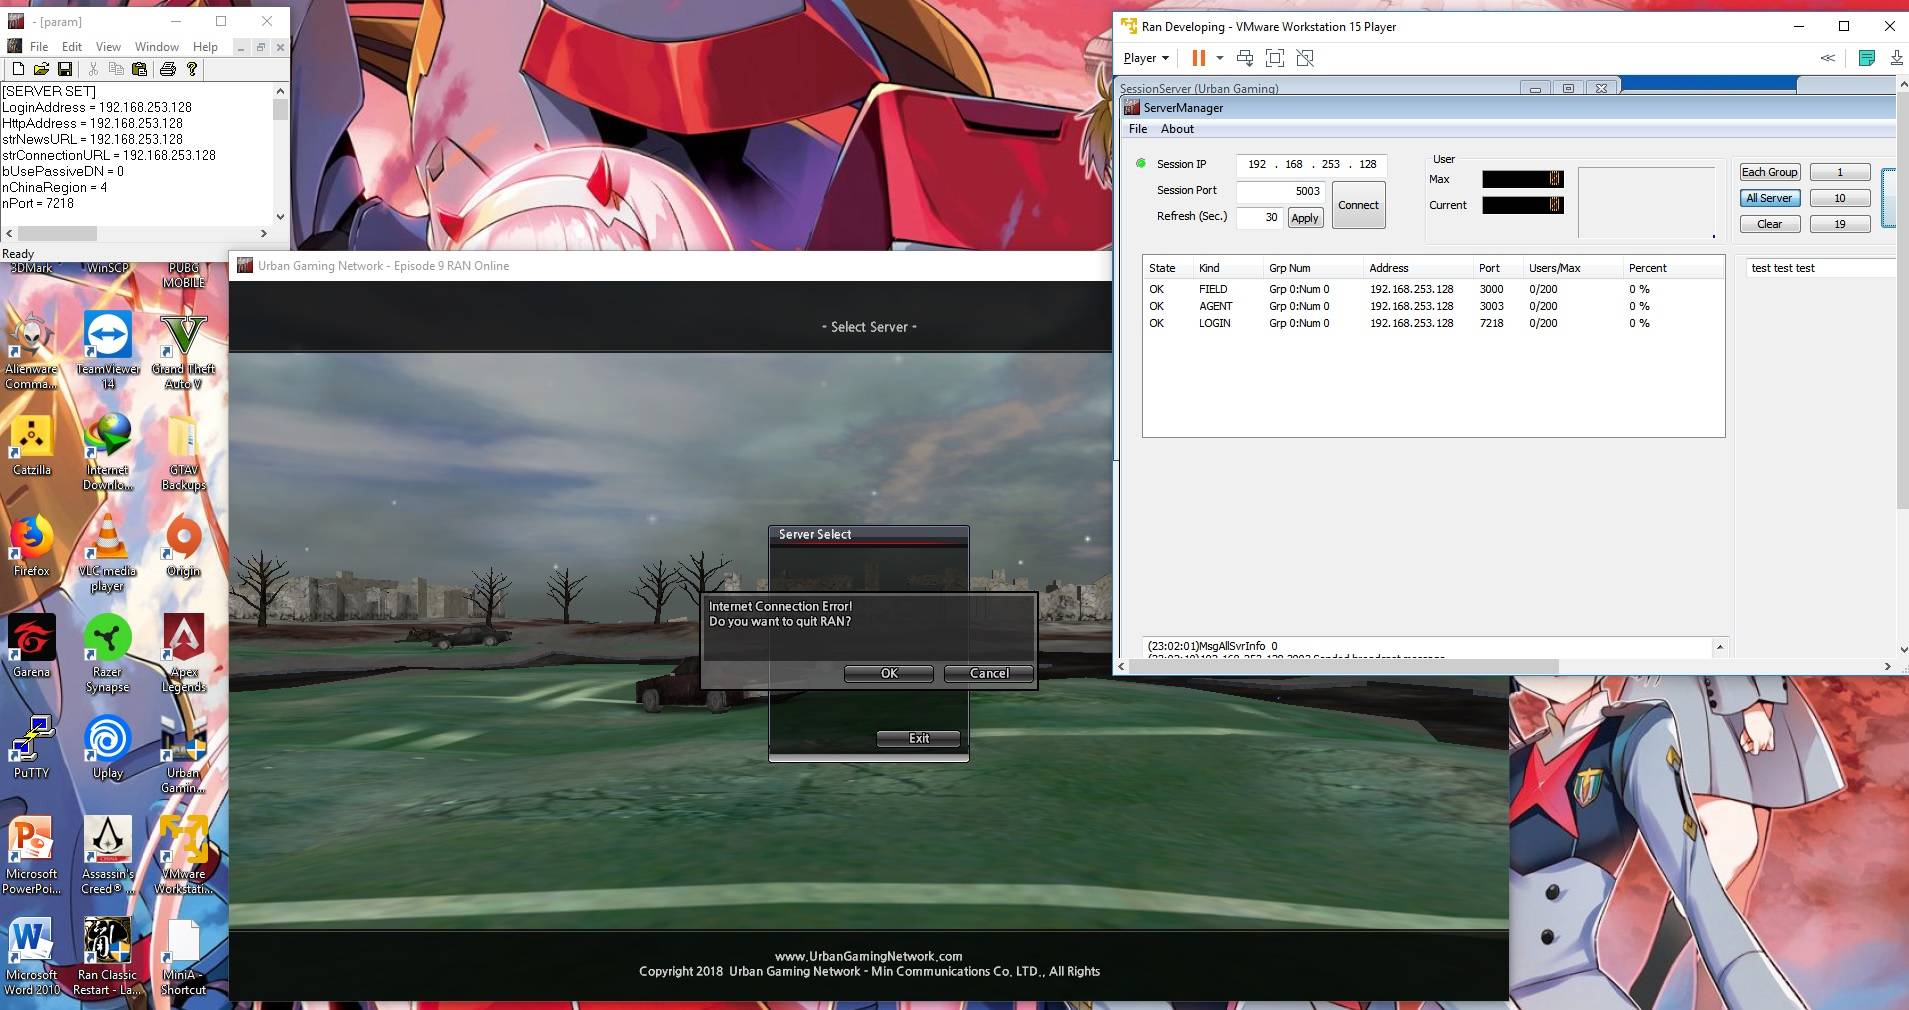Select the FIELD server row
Viewport: 1909px width, 1010px height.
pos(1433,289)
